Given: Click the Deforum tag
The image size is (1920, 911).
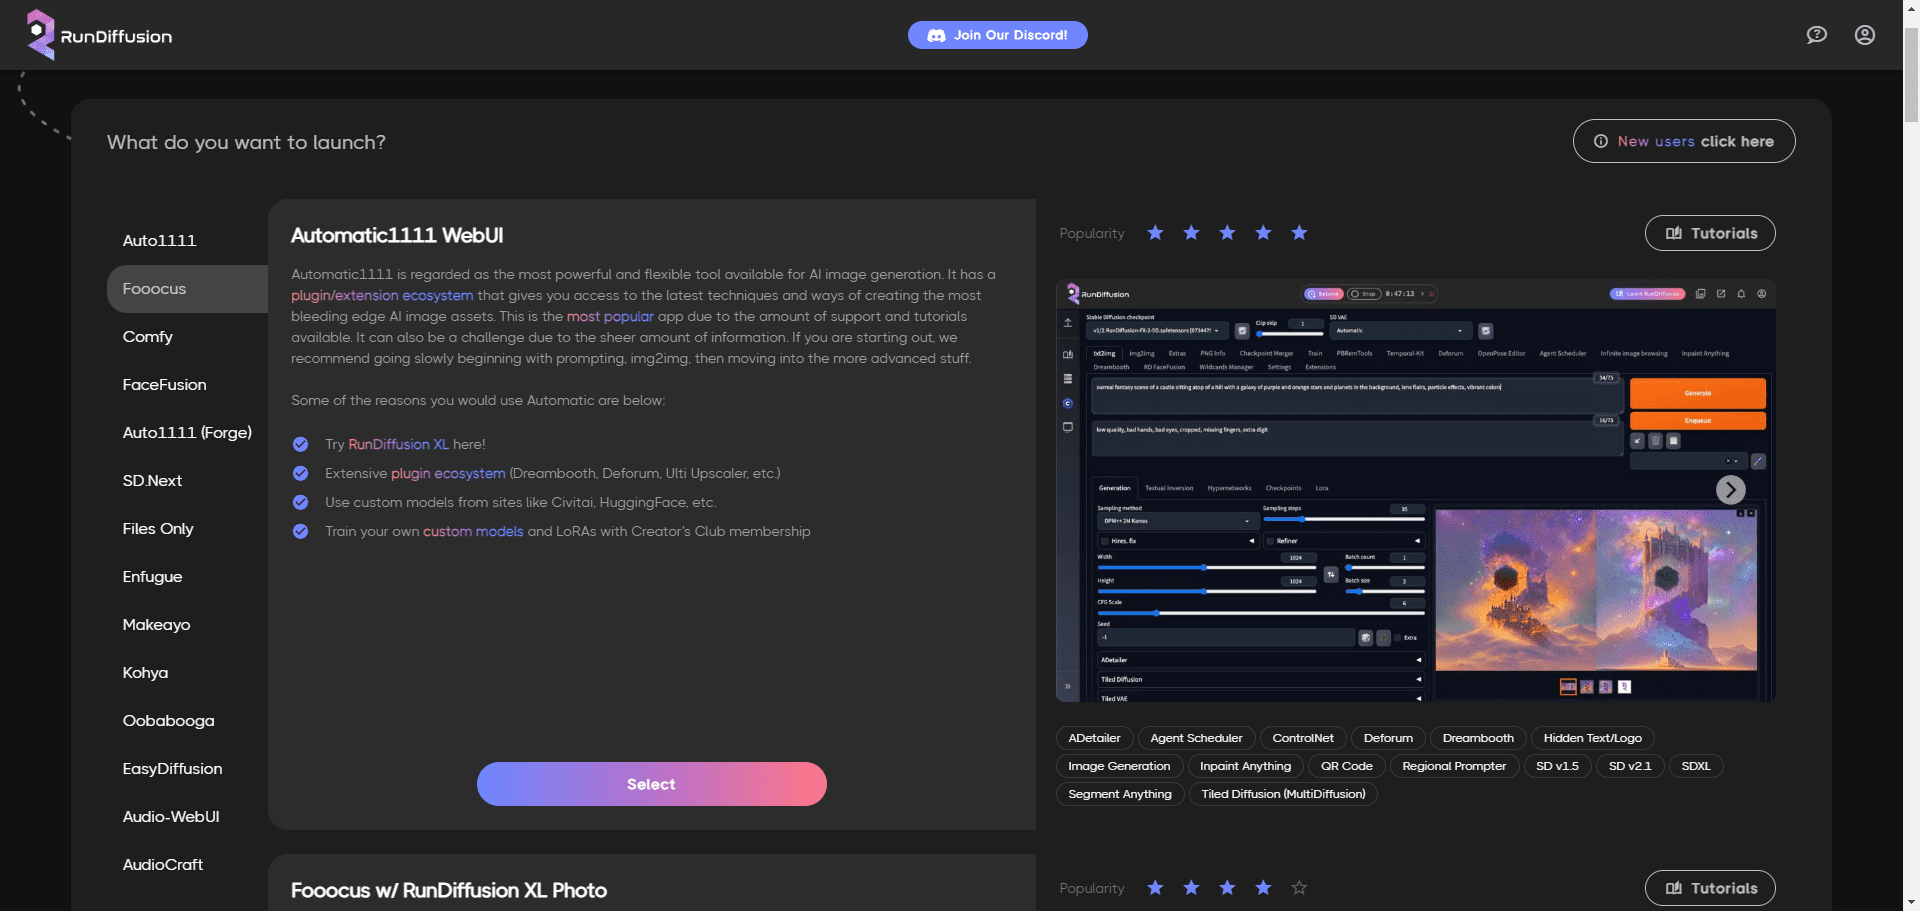Looking at the screenshot, I should (1388, 738).
